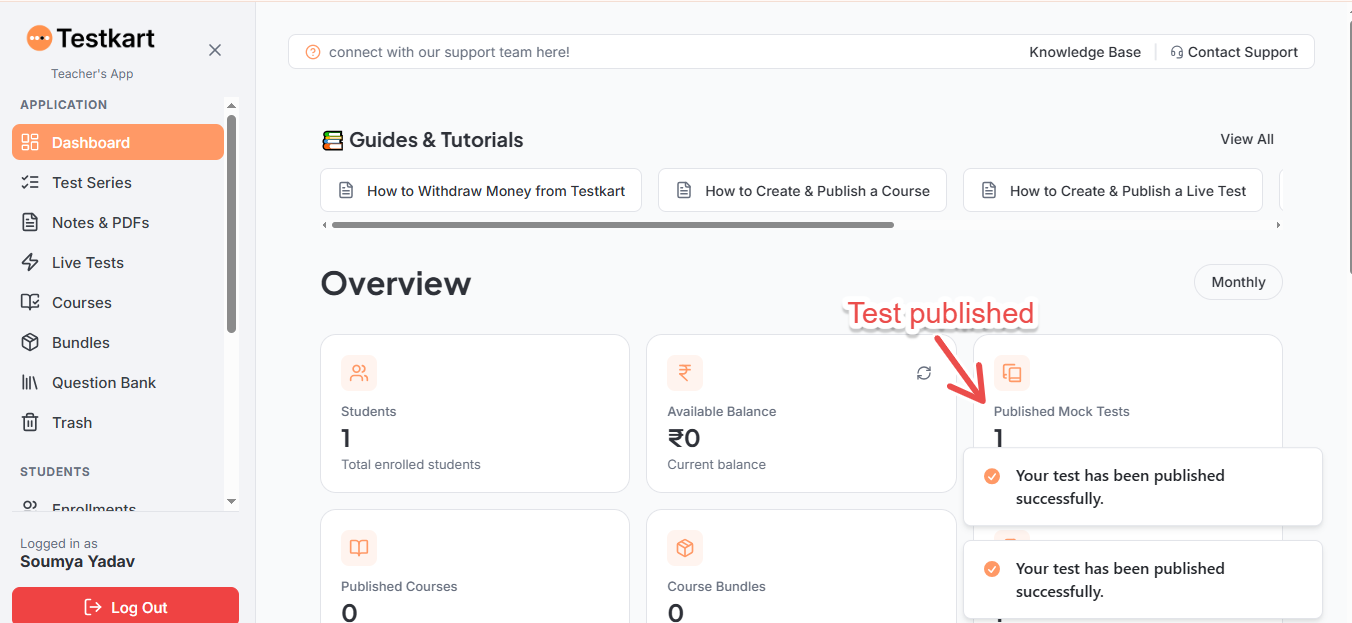
Task: Click the checkmark icon on upper publish toast
Action: (x=992, y=476)
